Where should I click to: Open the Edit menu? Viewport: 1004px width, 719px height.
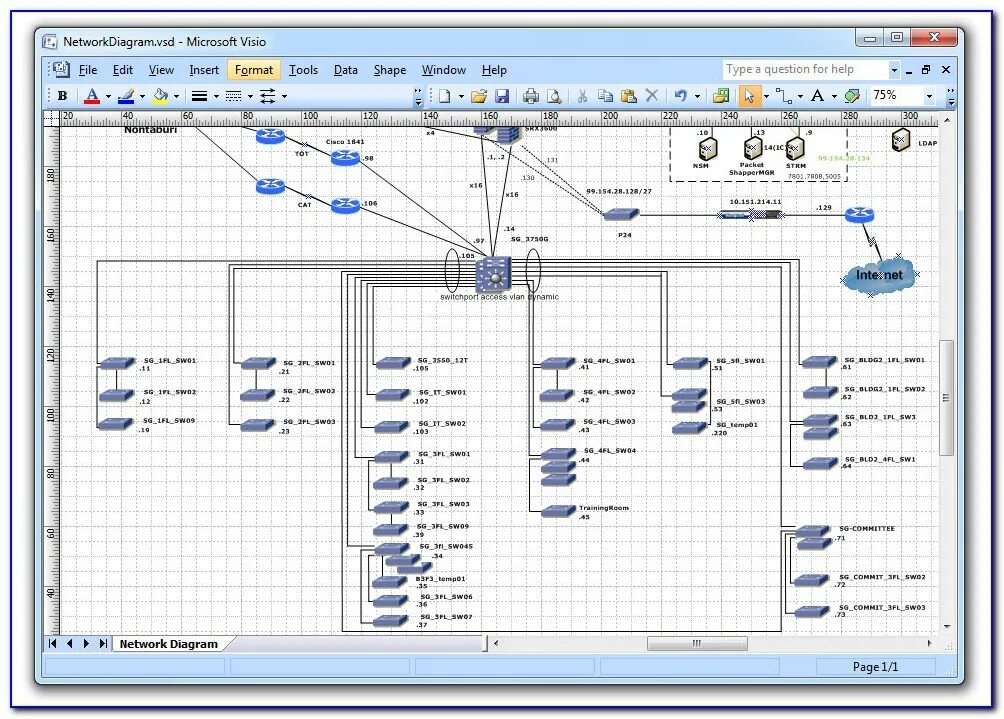click(122, 70)
